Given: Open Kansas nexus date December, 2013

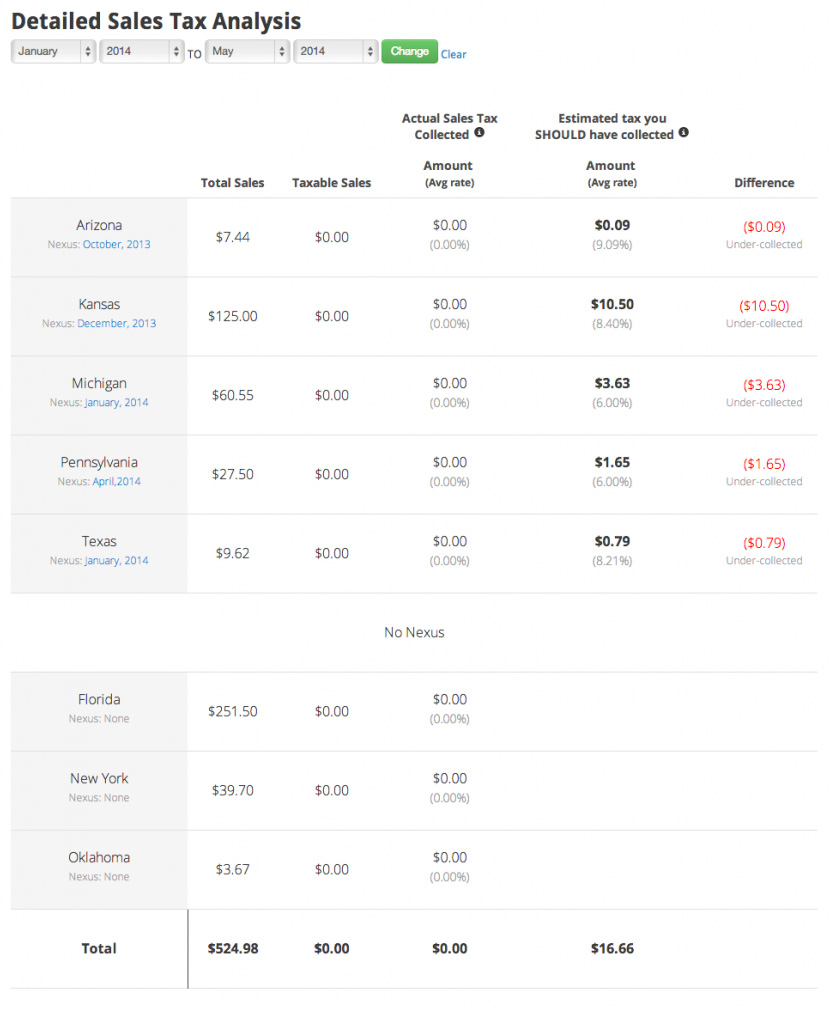Looking at the screenshot, I should pyautogui.click(x=117, y=324).
